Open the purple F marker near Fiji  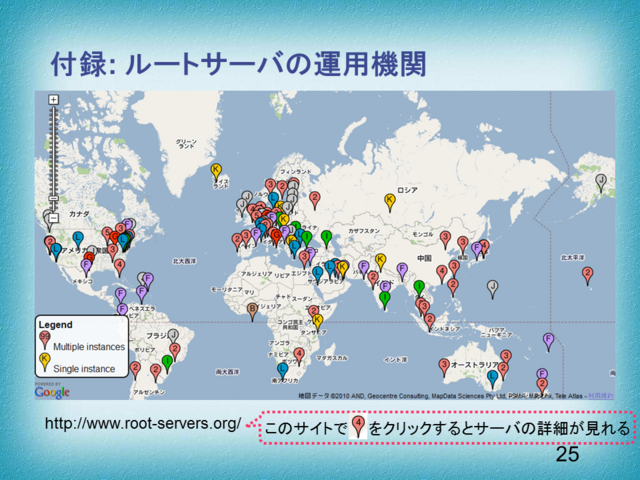click(x=548, y=340)
